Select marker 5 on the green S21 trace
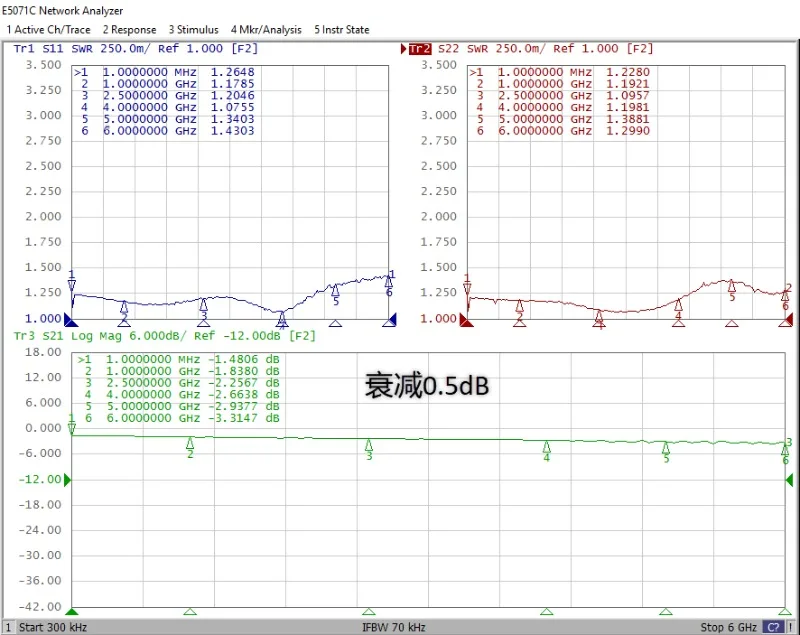The width and height of the screenshot is (800, 635). [x=666, y=451]
